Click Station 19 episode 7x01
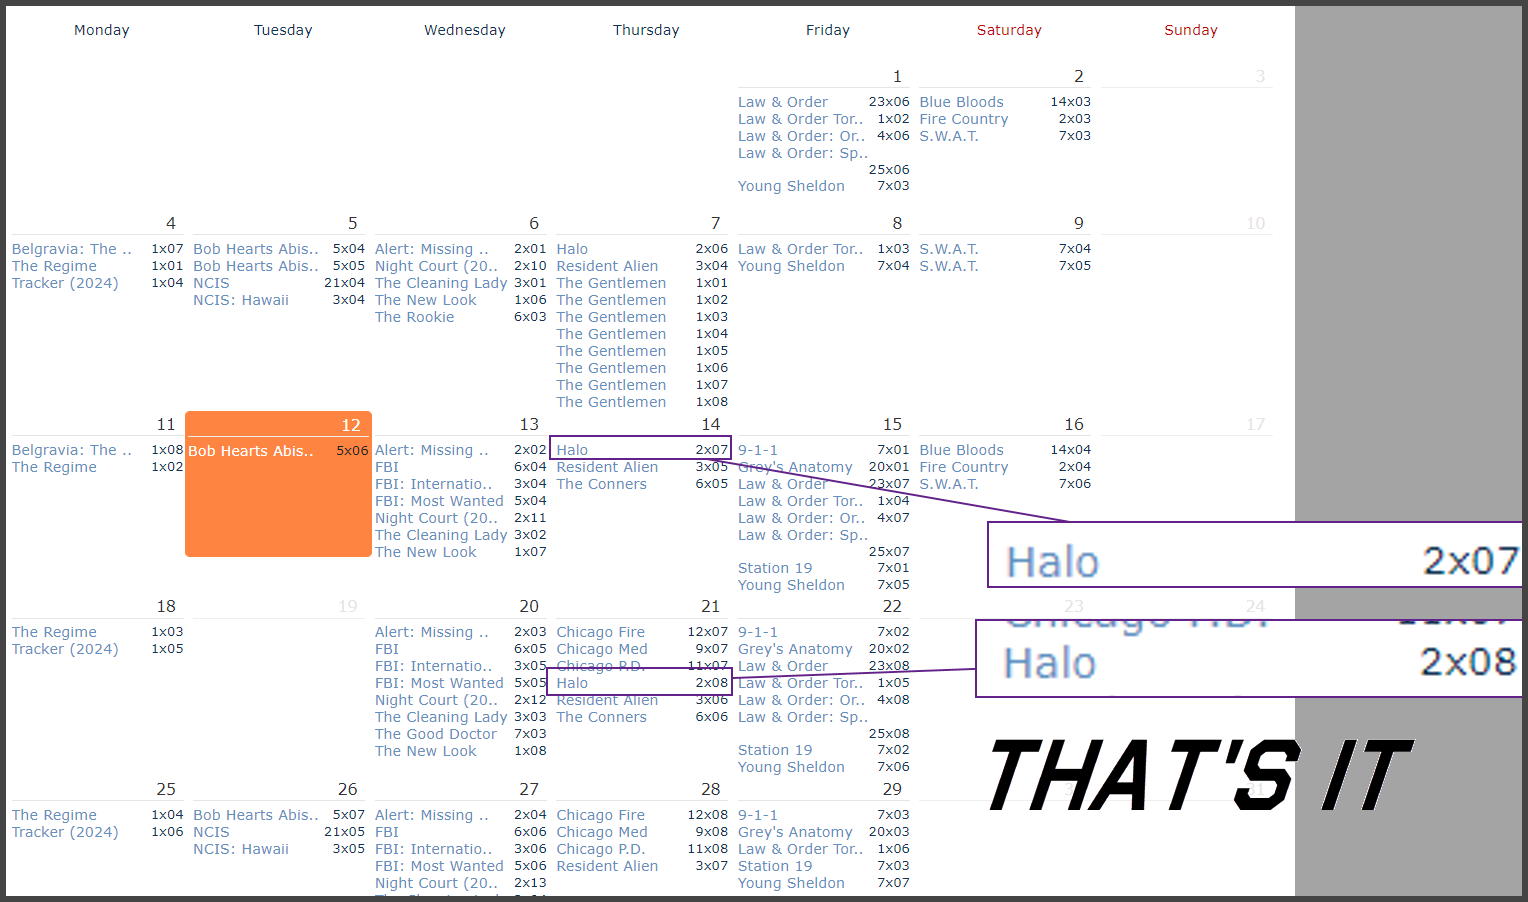The width and height of the screenshot is (1528, 902). click(775, 568)
